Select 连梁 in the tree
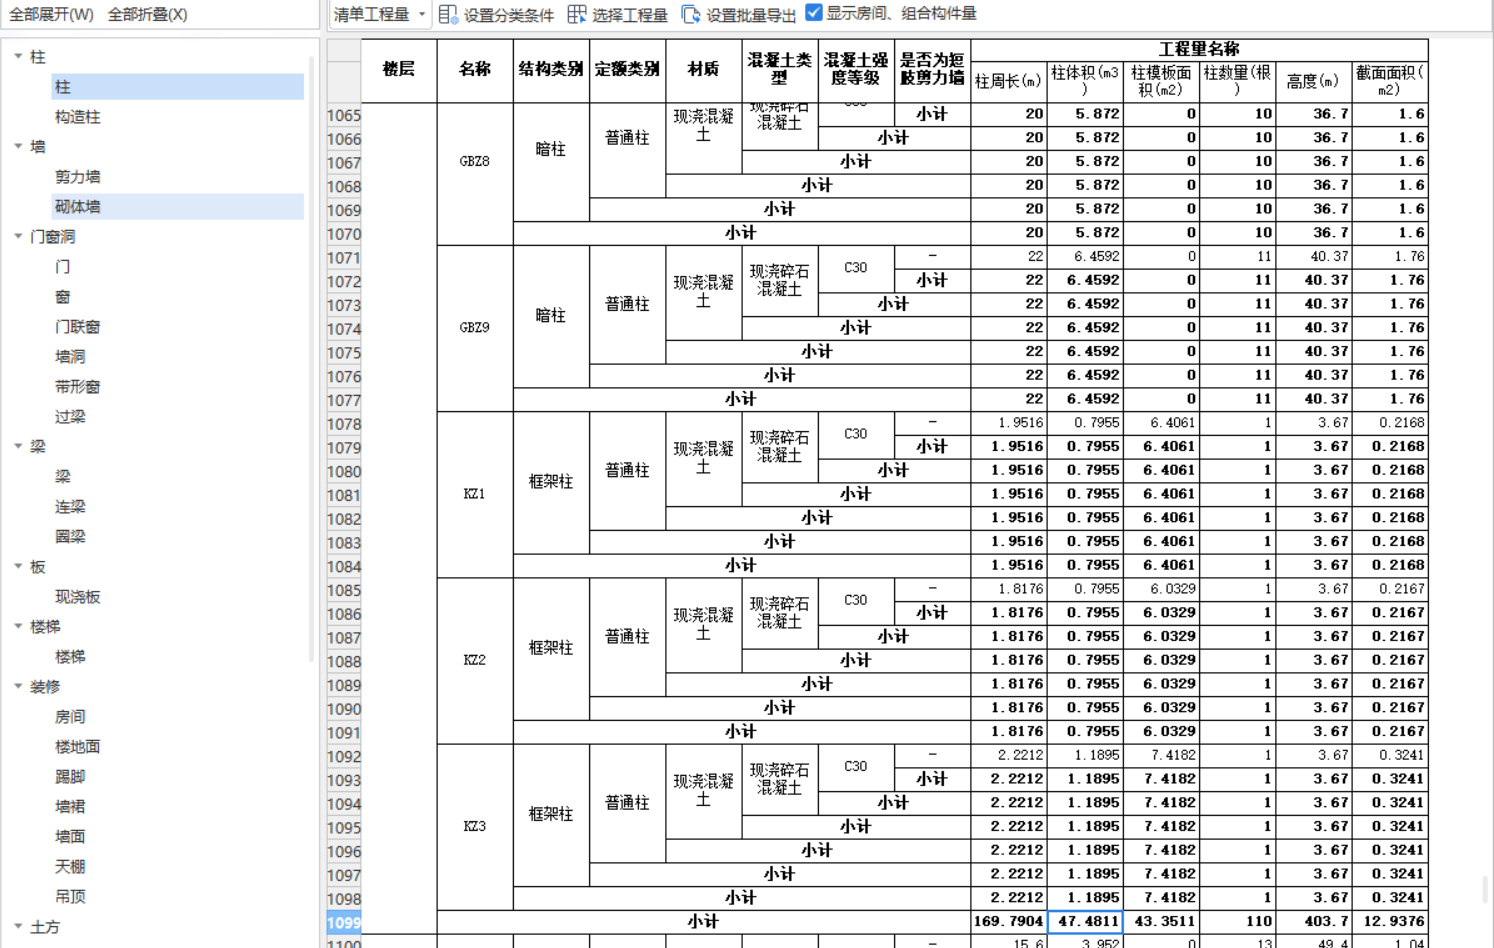Screen dimensions: 1494x948 (x=70, y=507)
